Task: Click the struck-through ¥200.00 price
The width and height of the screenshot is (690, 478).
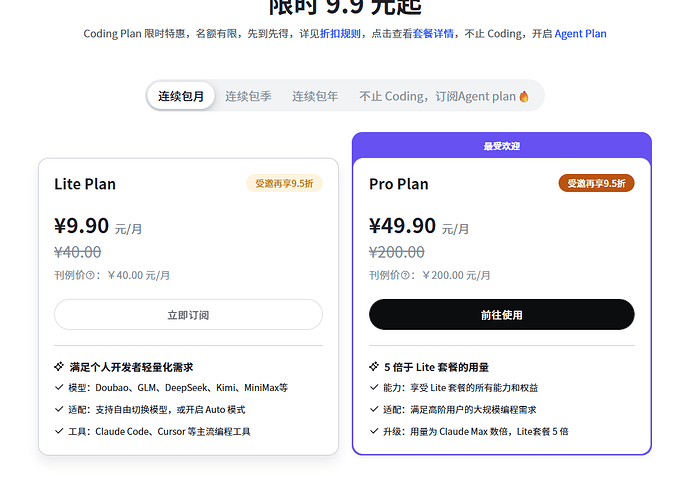Action: pyautogui.click(x=396, y=252)
